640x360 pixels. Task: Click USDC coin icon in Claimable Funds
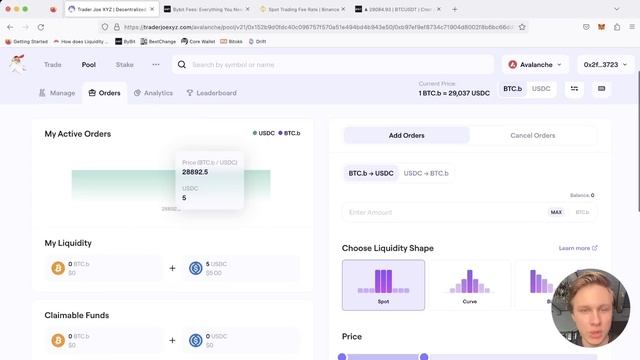coord(196,340)
